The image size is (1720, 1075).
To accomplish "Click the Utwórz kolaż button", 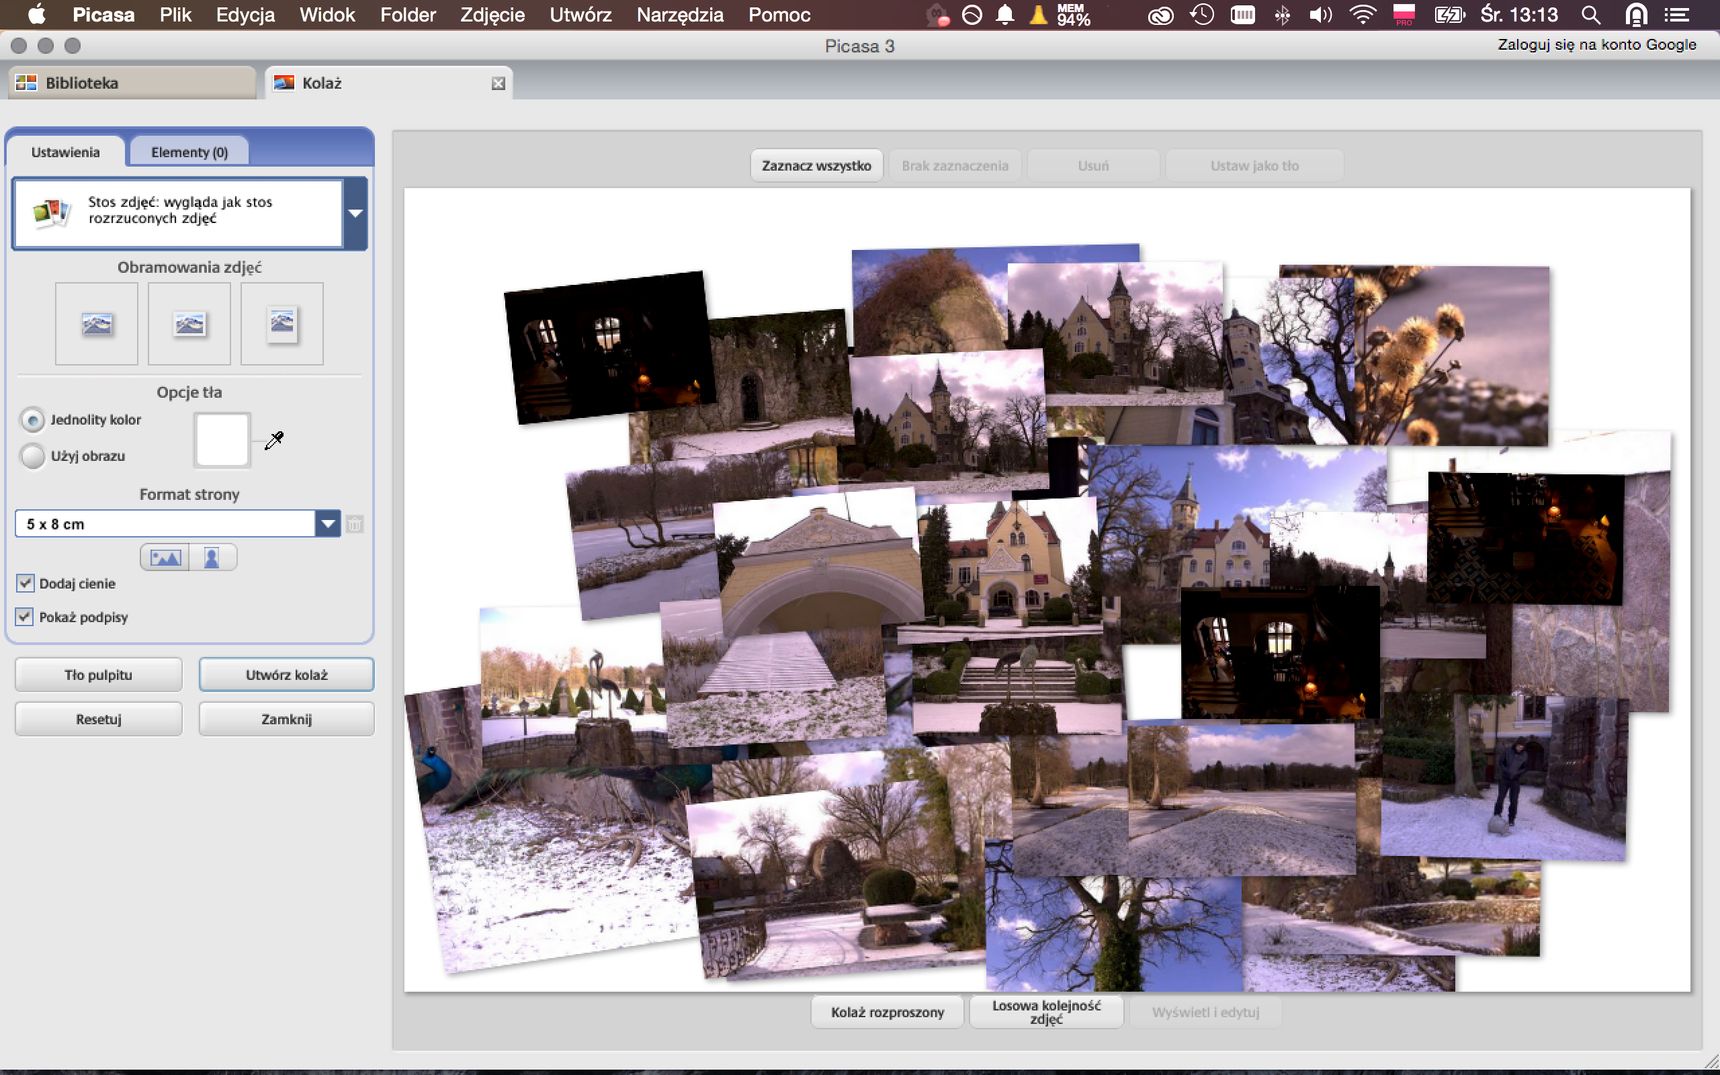I will point(286,675).
